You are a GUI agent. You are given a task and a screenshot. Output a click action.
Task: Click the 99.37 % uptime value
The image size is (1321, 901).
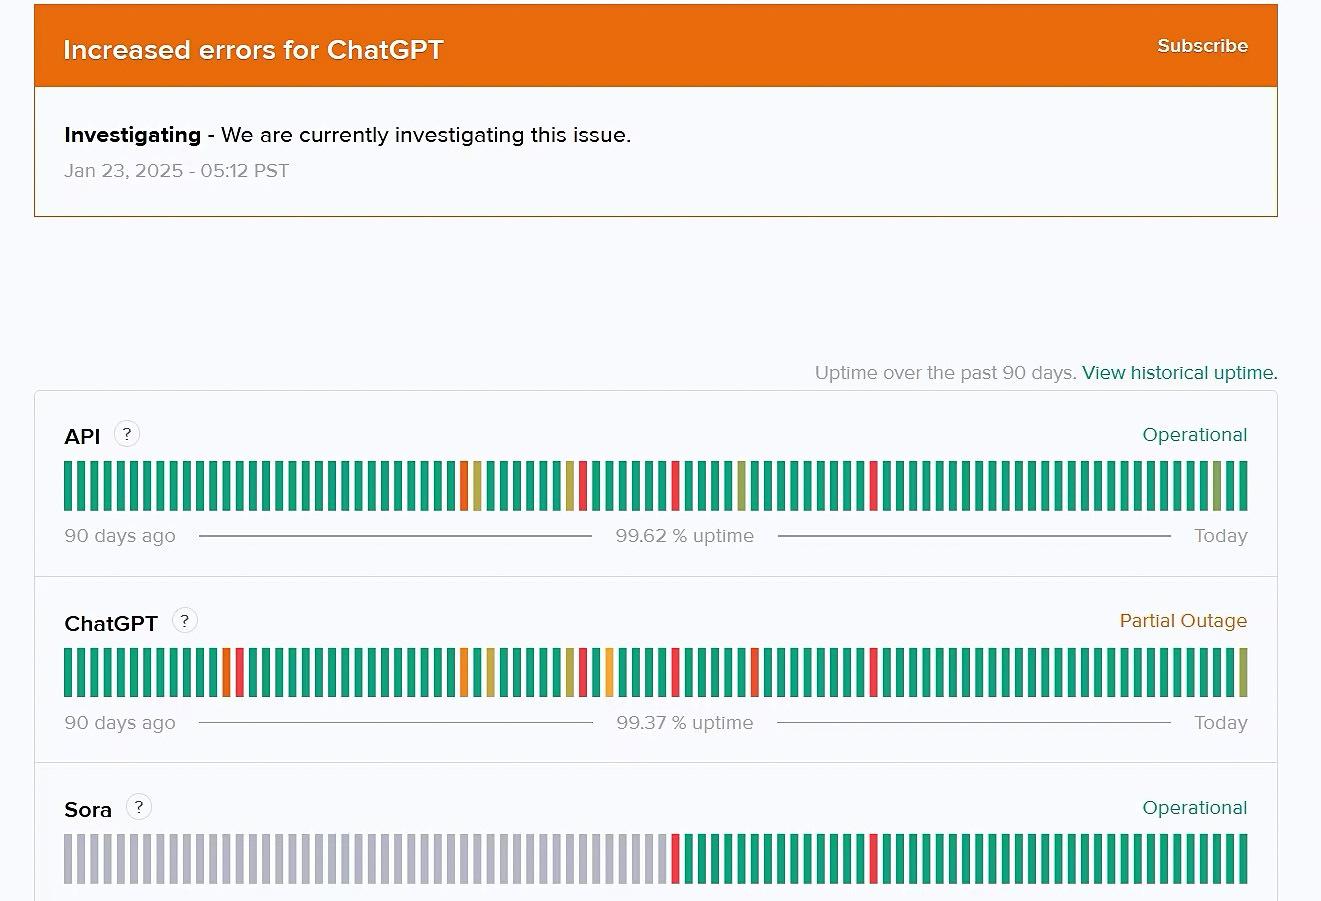(685, 723)
